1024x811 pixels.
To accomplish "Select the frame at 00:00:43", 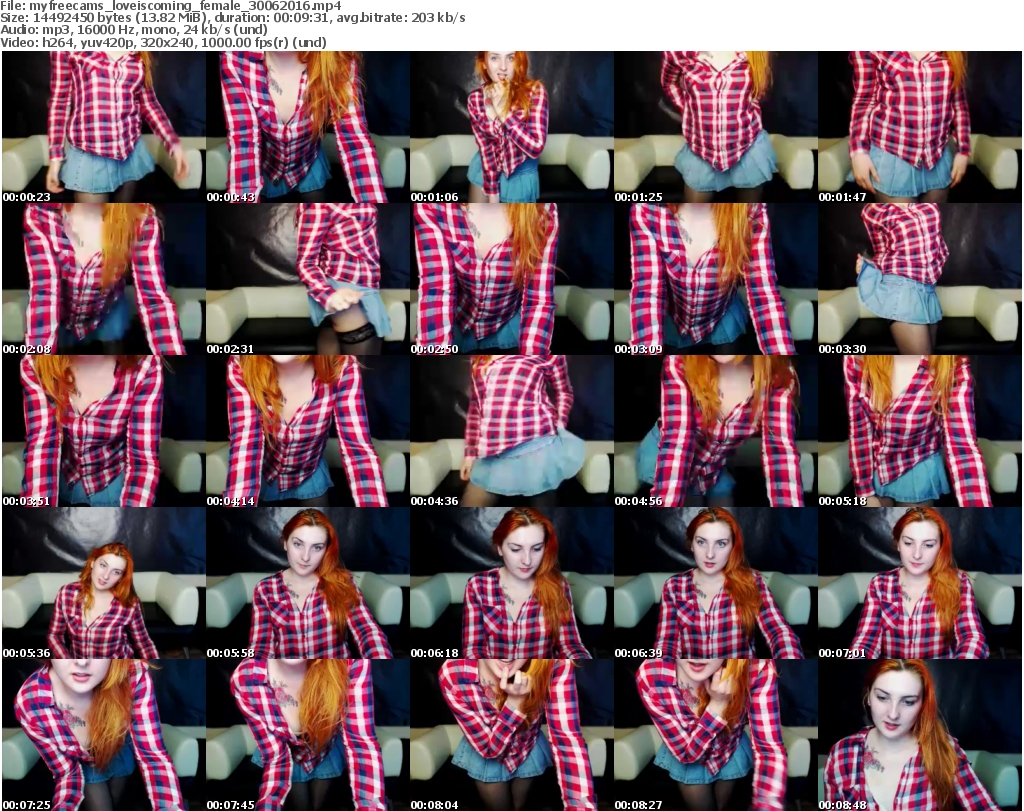I will coord(307,127).
